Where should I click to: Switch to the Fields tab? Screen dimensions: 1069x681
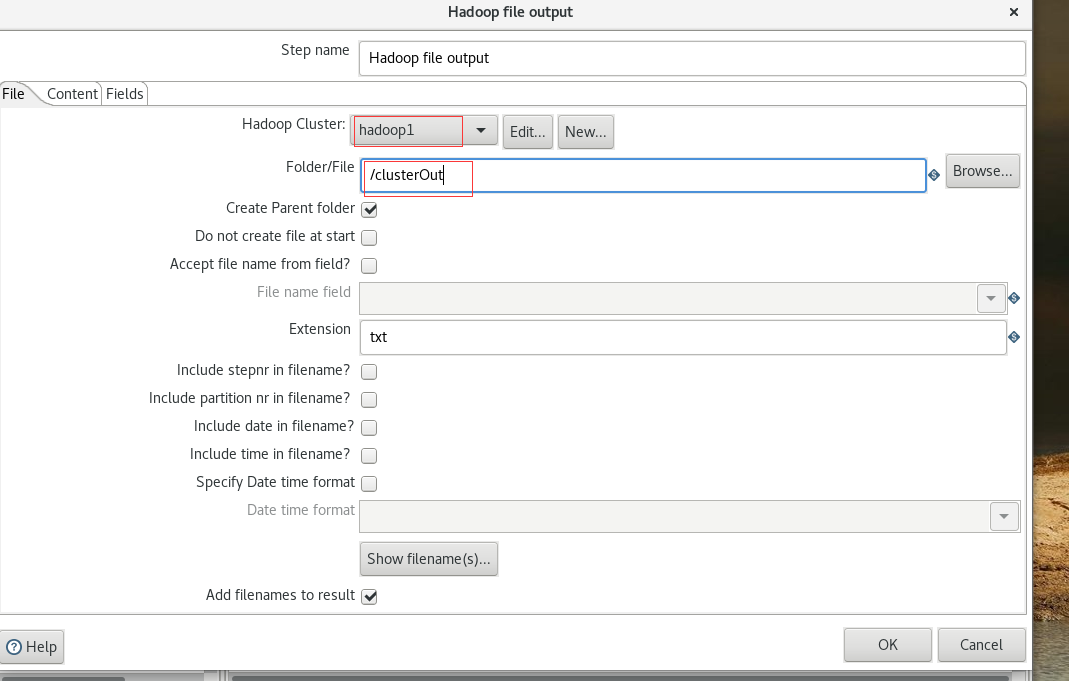125,94
